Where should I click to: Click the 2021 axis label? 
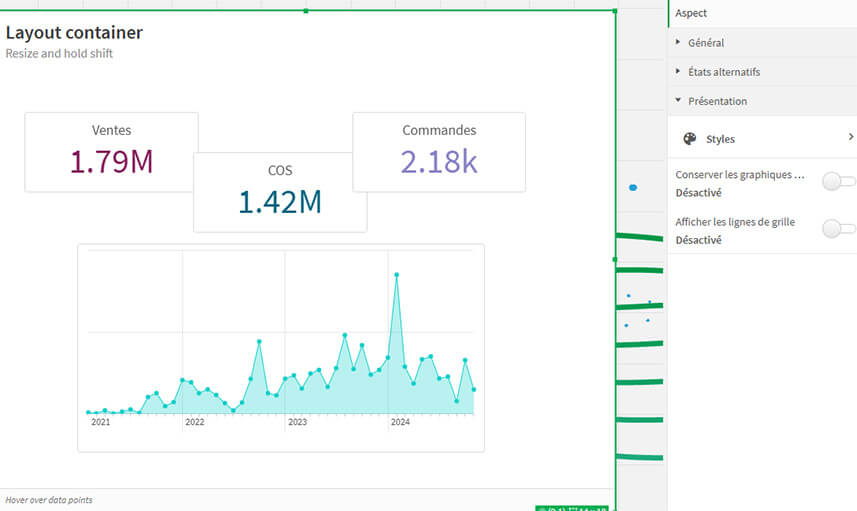coord(101,422)
